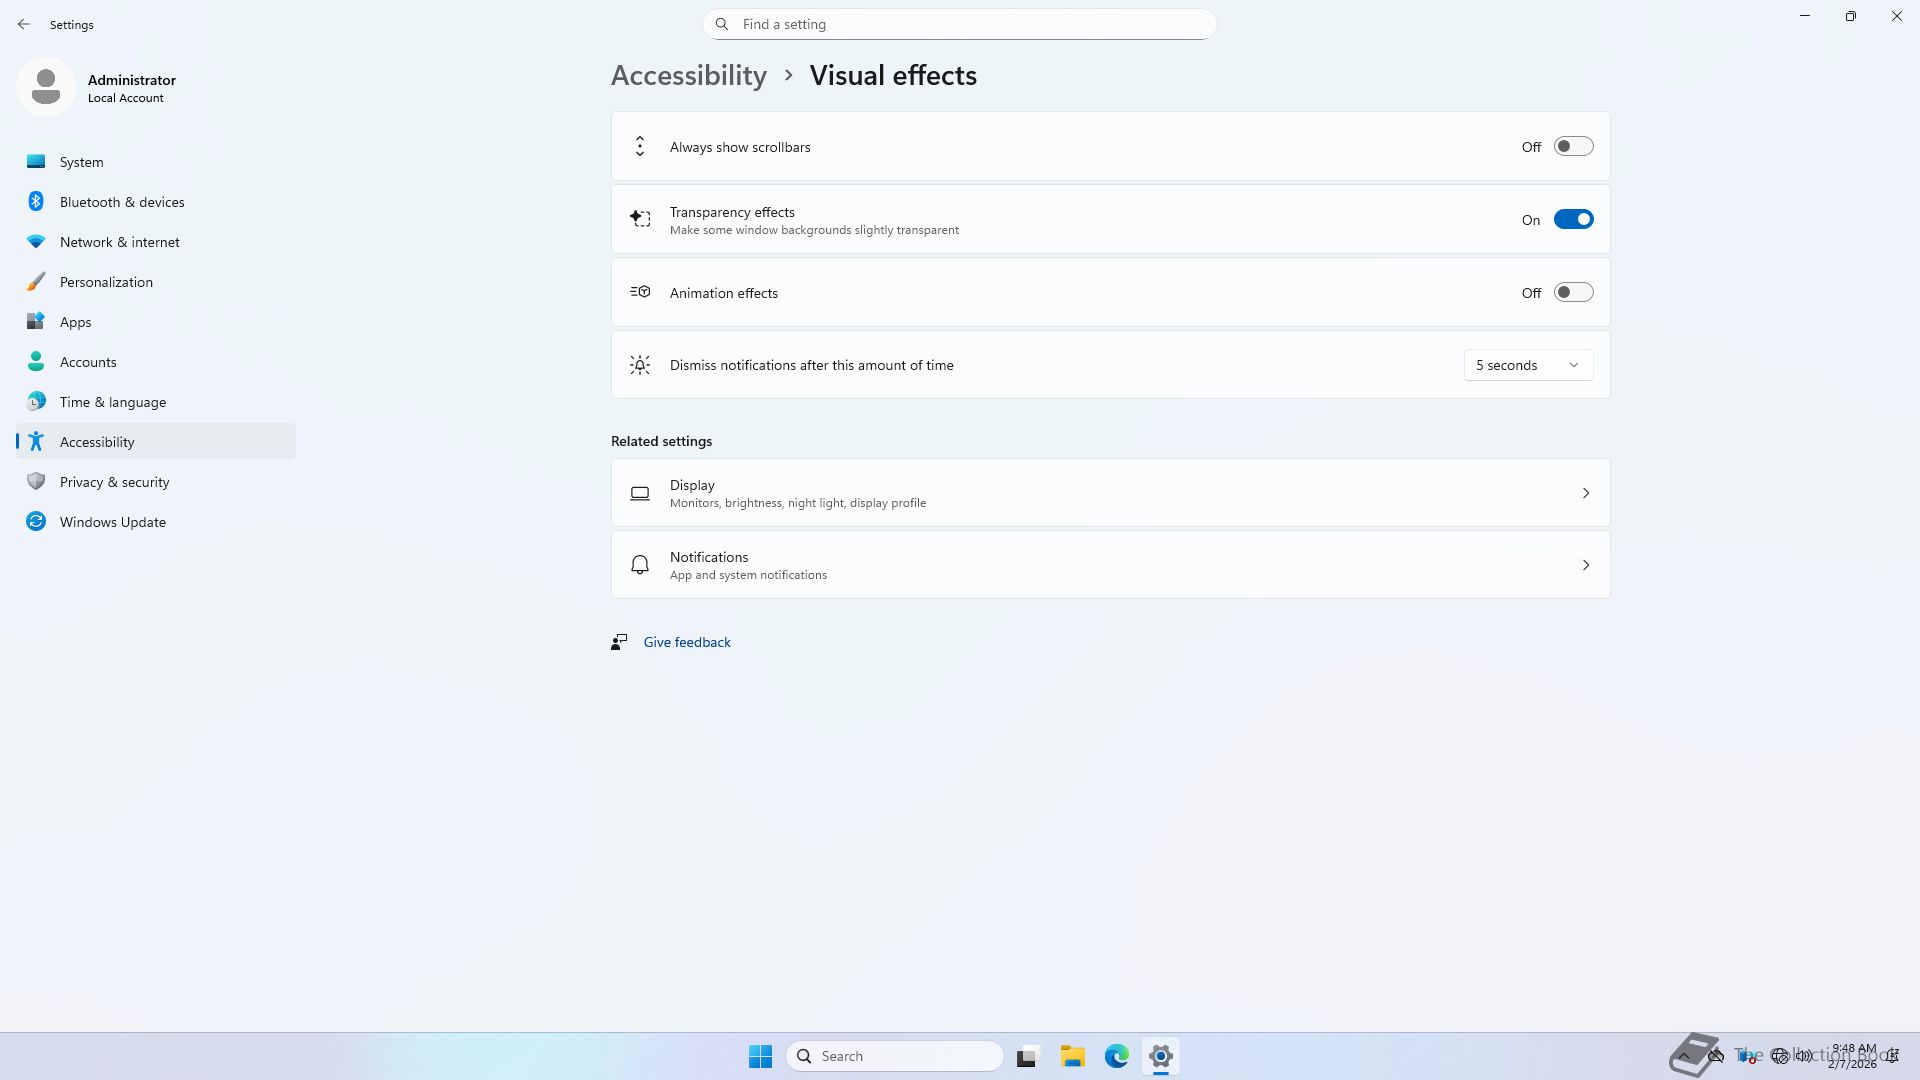The image size is (1920, 1080).
Task: Click the Windows Update sync icon
Action: (x=36, y=522)
